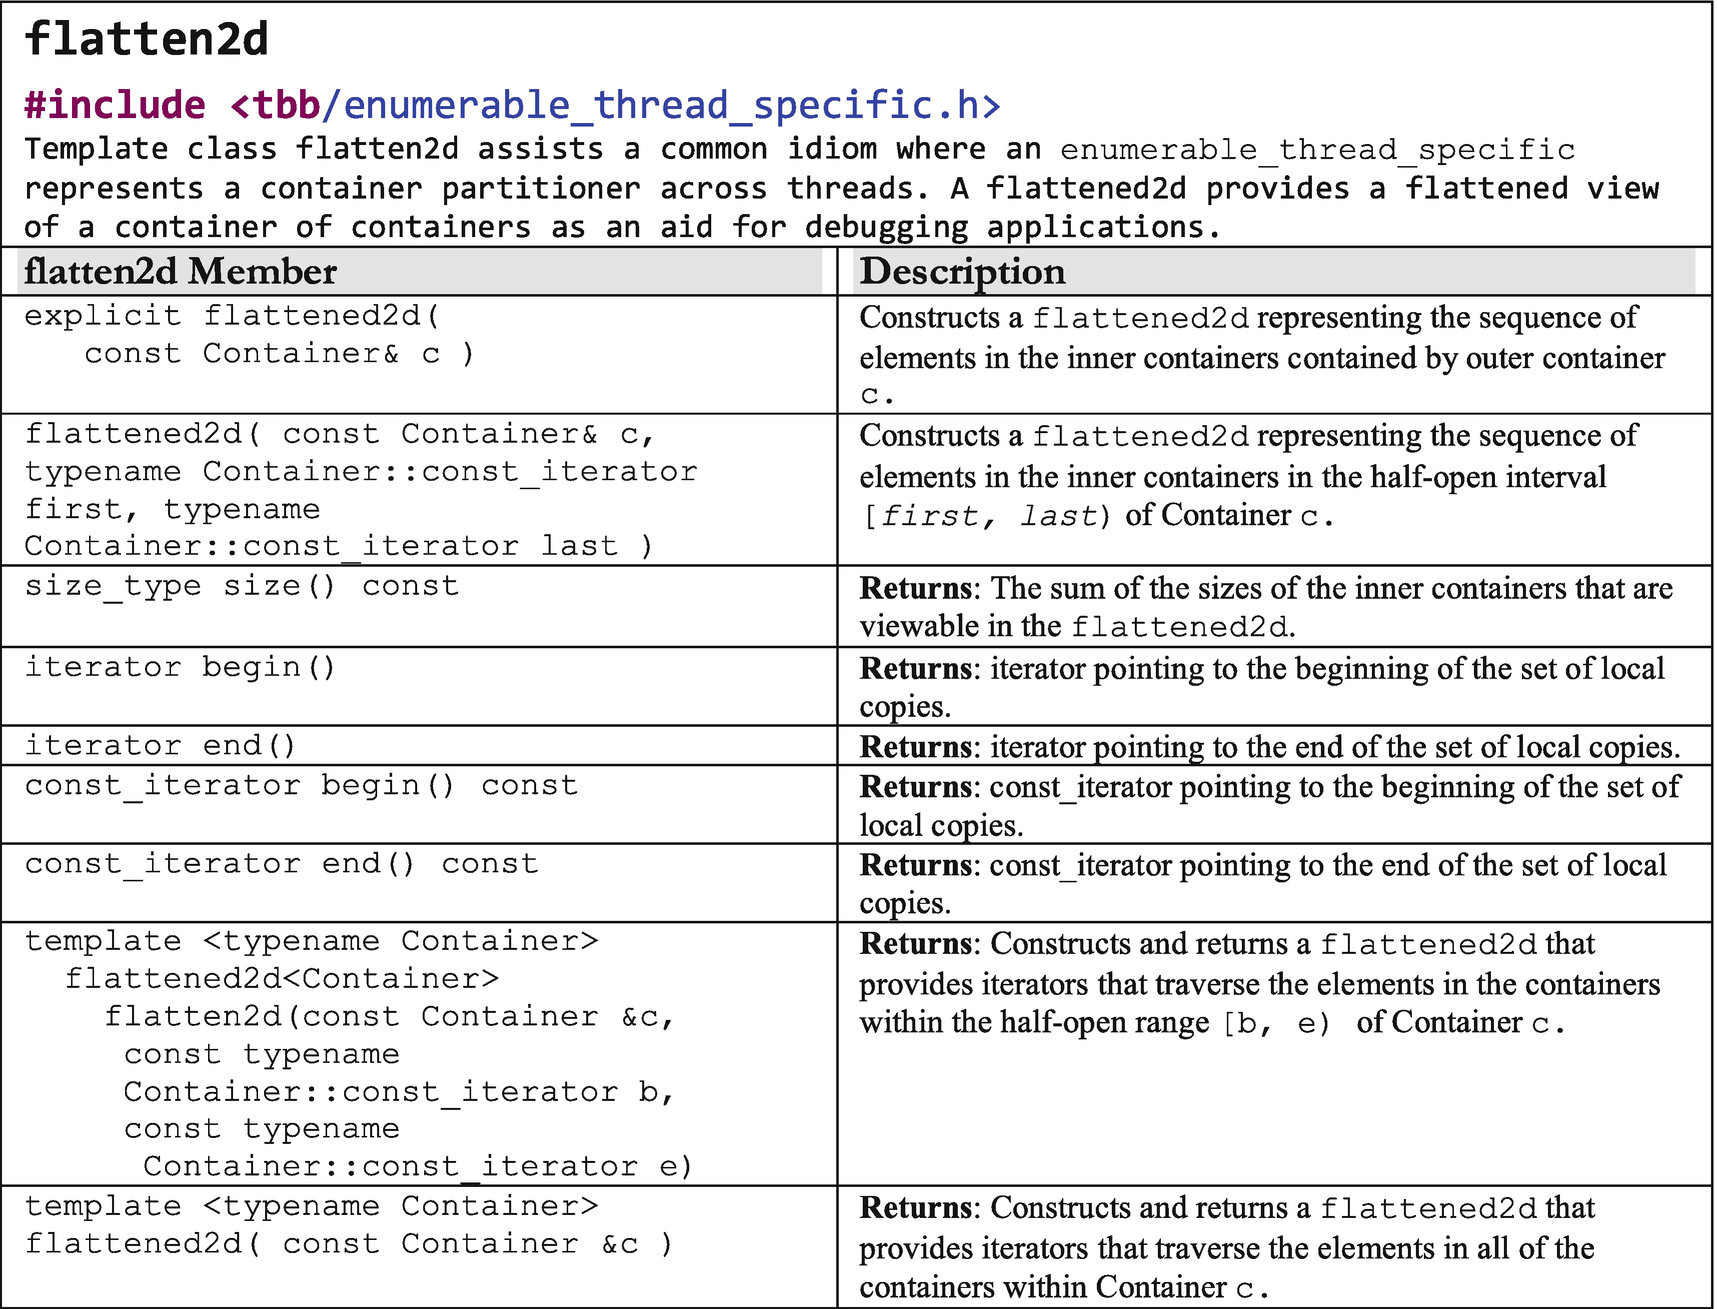
Task: Click the 'flattened2d( const Container &c )' line
Action: coord(348,1244)
